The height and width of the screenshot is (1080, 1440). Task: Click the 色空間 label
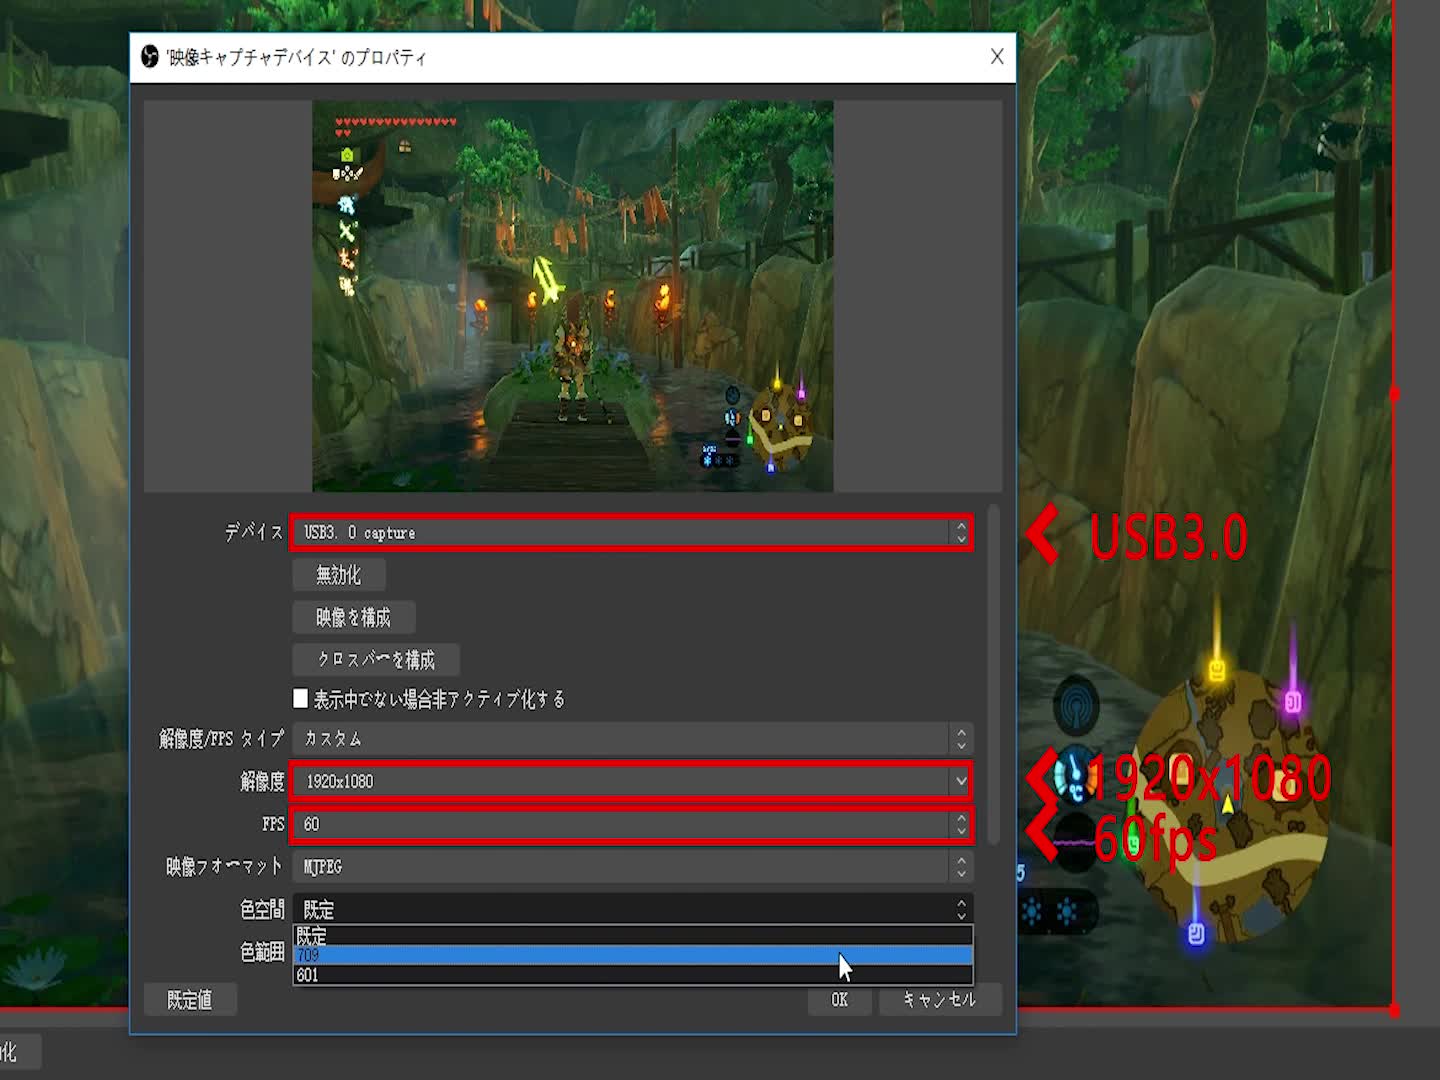click(262, 909)
